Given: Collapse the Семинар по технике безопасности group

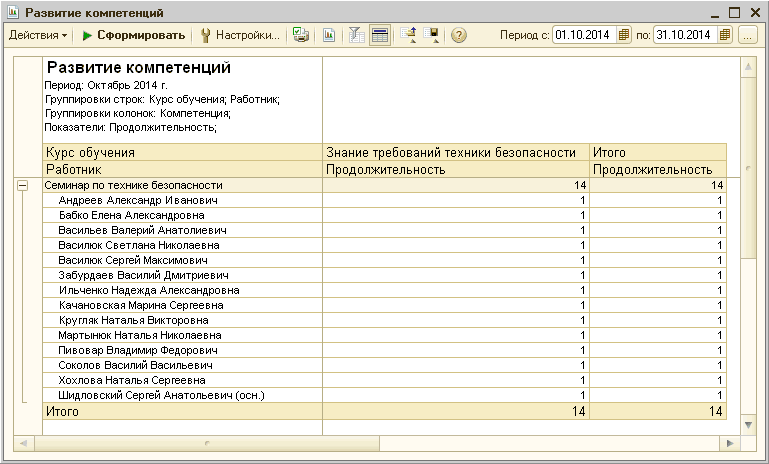Looking at the screenshot, I should click(23, 185).
